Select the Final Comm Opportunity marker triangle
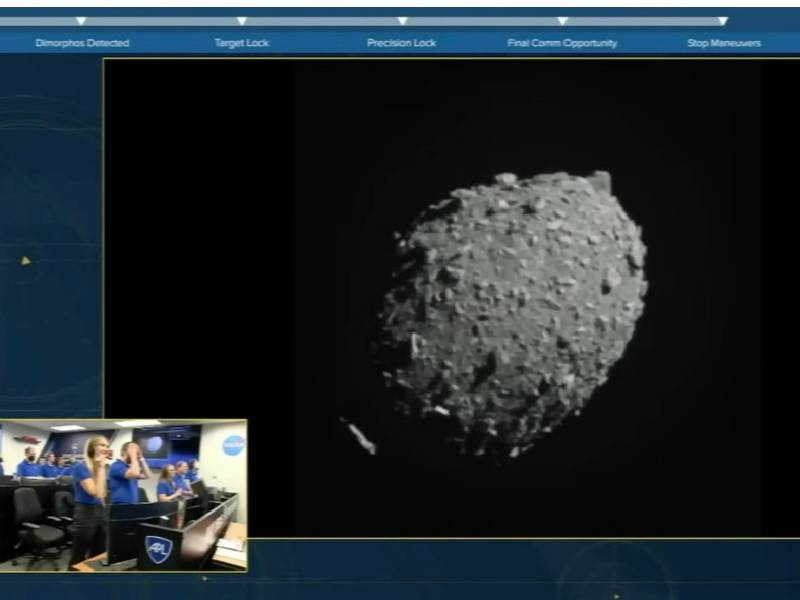 (563, 21)
